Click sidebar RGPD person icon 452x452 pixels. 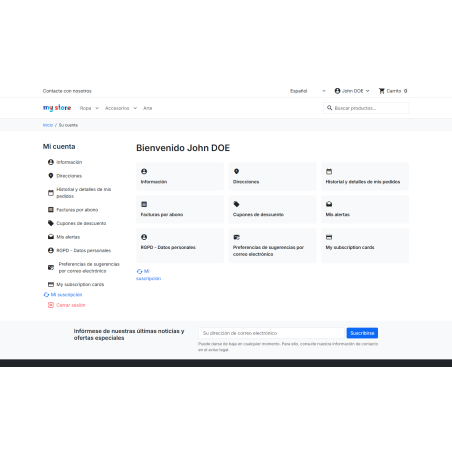(x=51, y=250)
